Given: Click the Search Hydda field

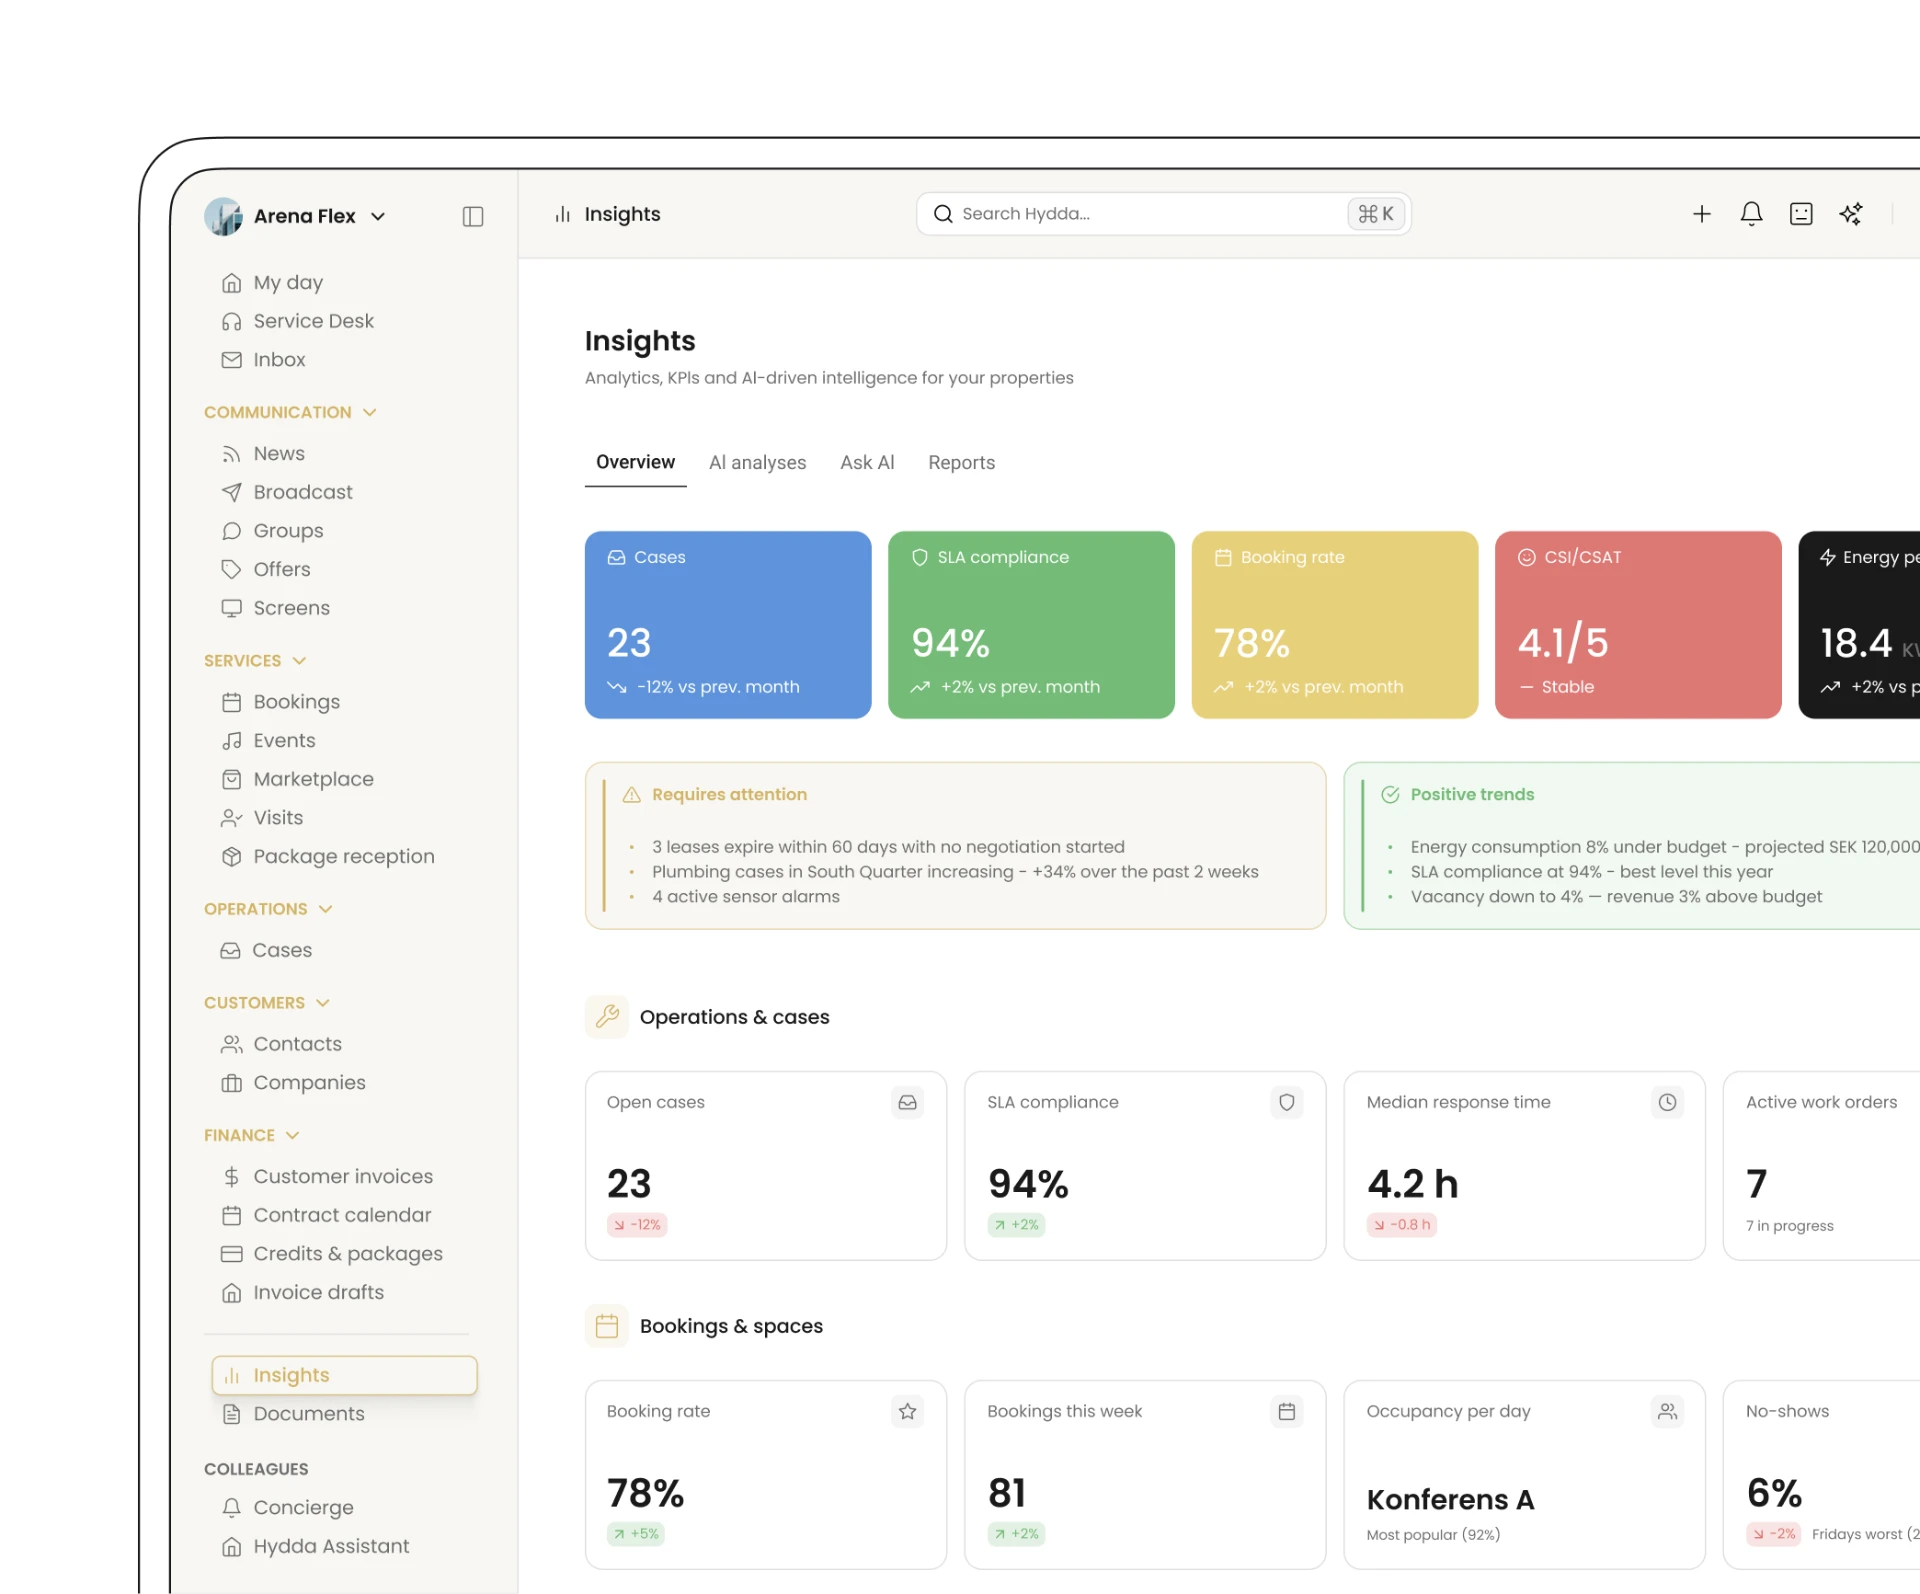Looking at the screenshot, I should point(1163,214).
